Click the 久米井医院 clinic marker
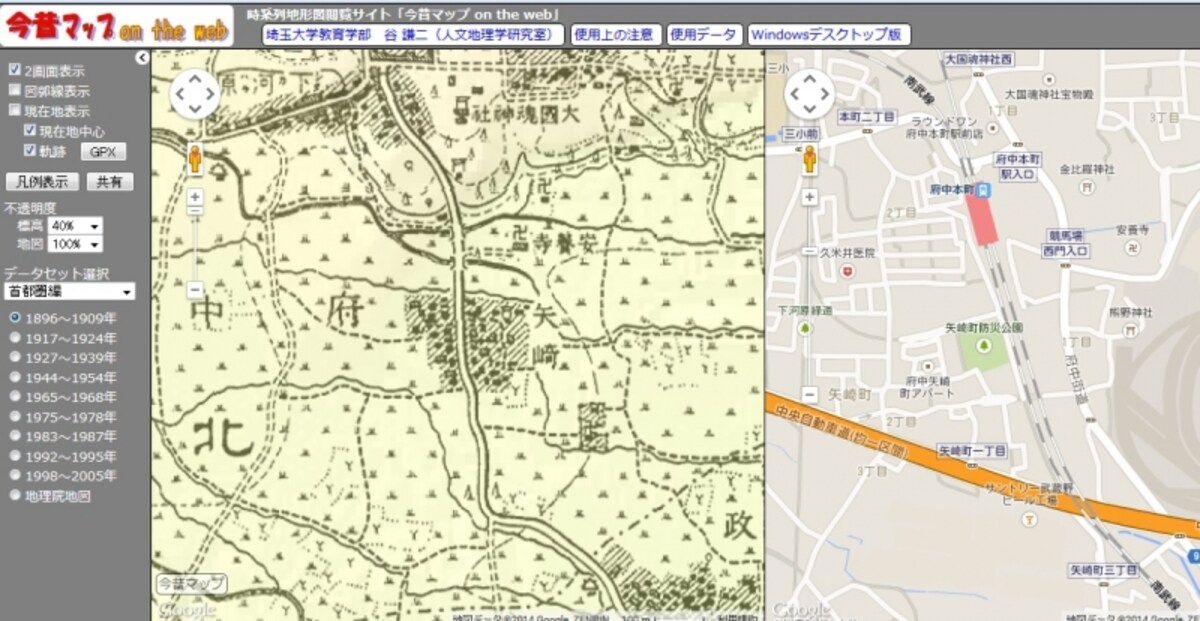 848,270
